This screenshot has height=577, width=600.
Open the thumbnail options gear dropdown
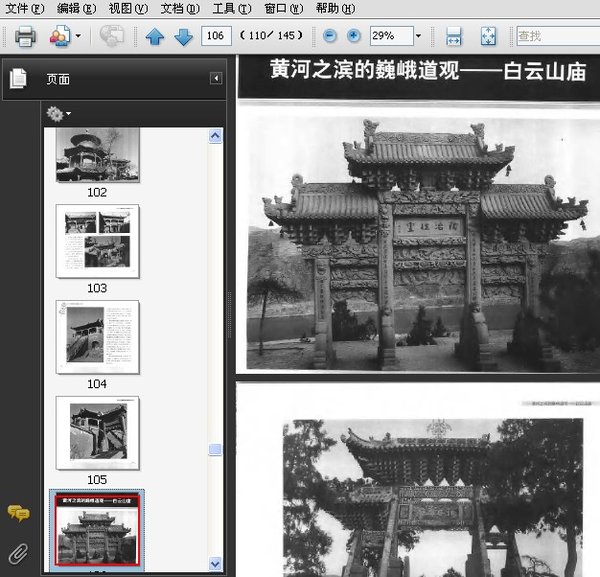click(57, 114)
